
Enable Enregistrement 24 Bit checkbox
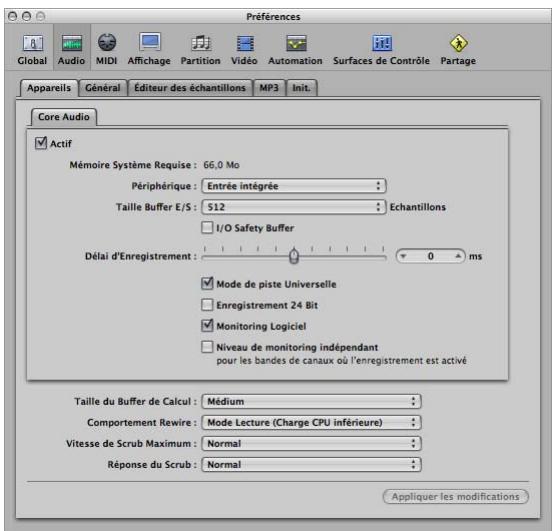click(207, 305)
